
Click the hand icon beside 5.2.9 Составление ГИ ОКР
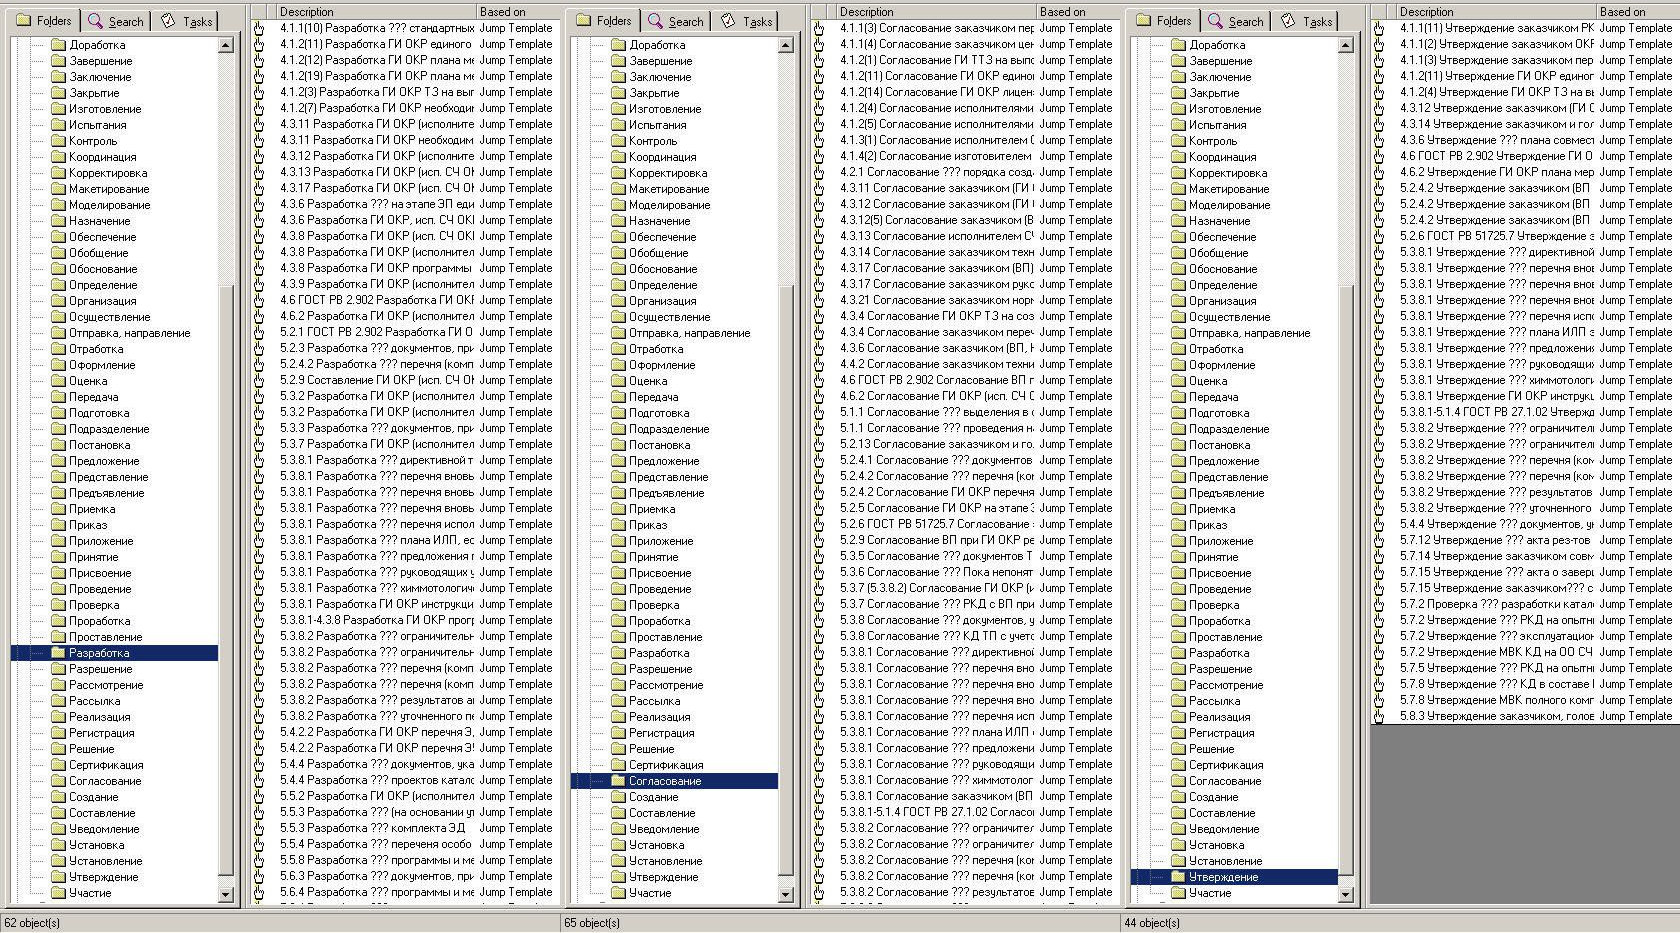[x=259, y=380]
